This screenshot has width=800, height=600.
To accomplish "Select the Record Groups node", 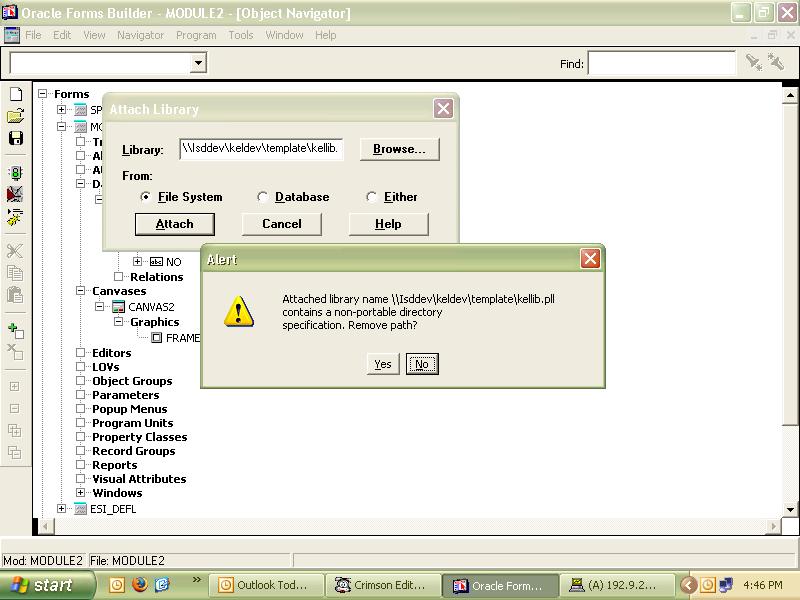I will [x=134, y=451].
